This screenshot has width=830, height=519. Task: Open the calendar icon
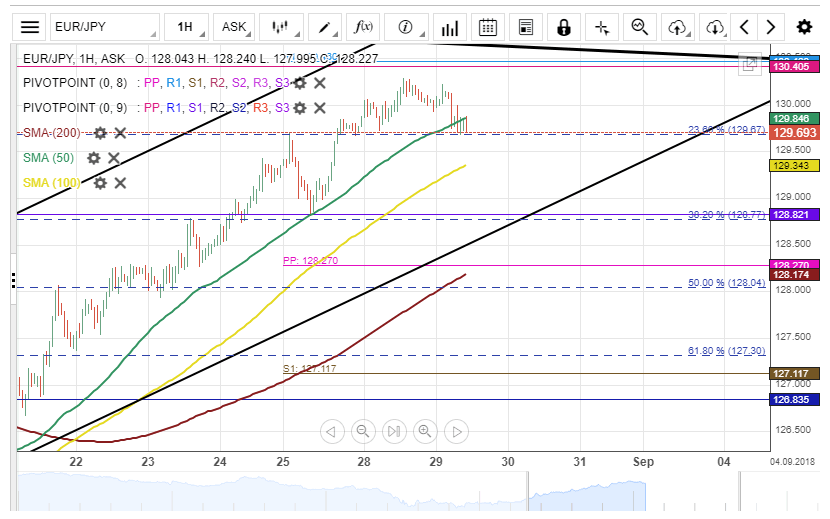coord(488,27)
